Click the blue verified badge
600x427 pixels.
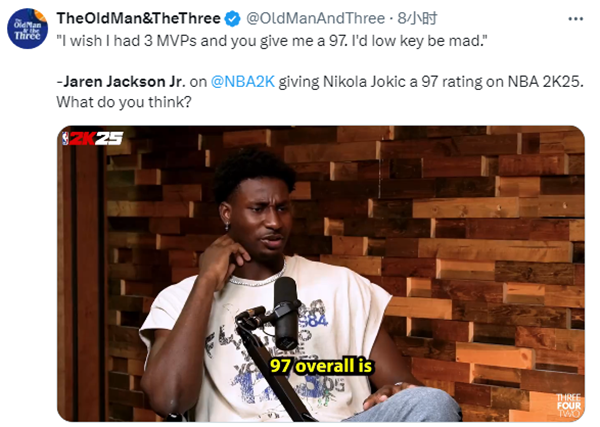[232, 18]
